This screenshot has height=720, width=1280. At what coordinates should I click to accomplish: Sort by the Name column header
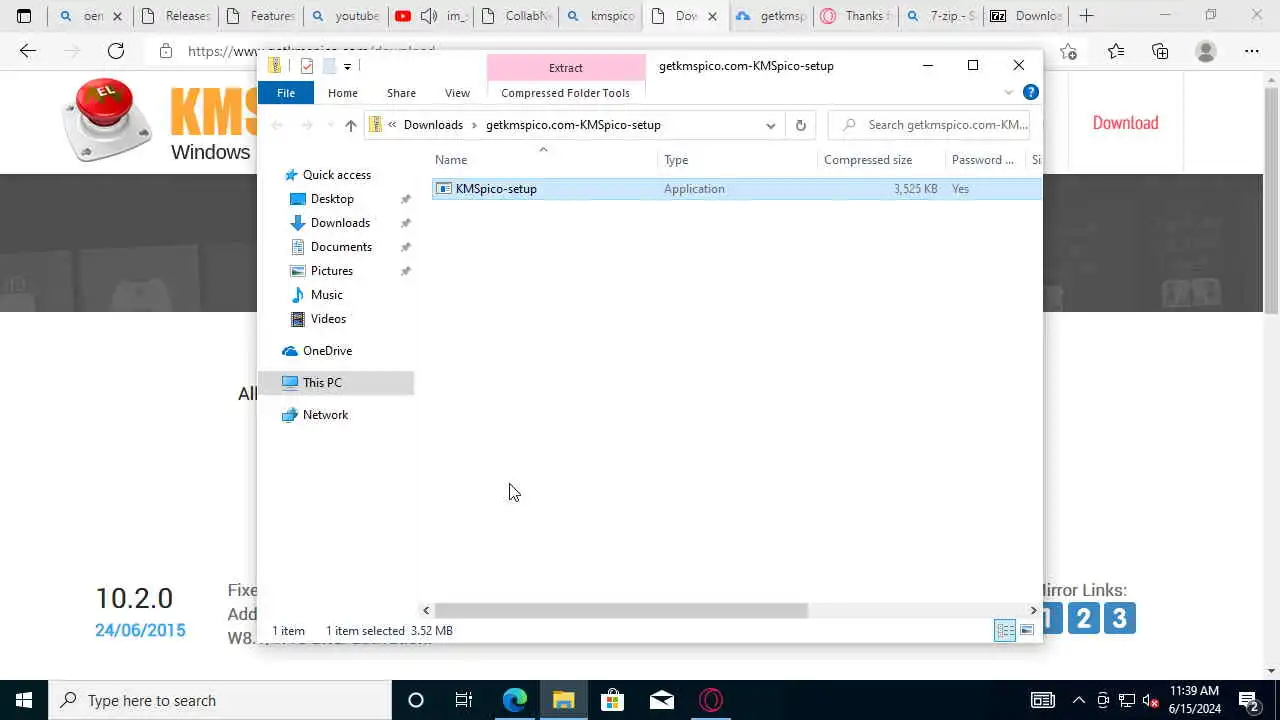coord(451,160)
